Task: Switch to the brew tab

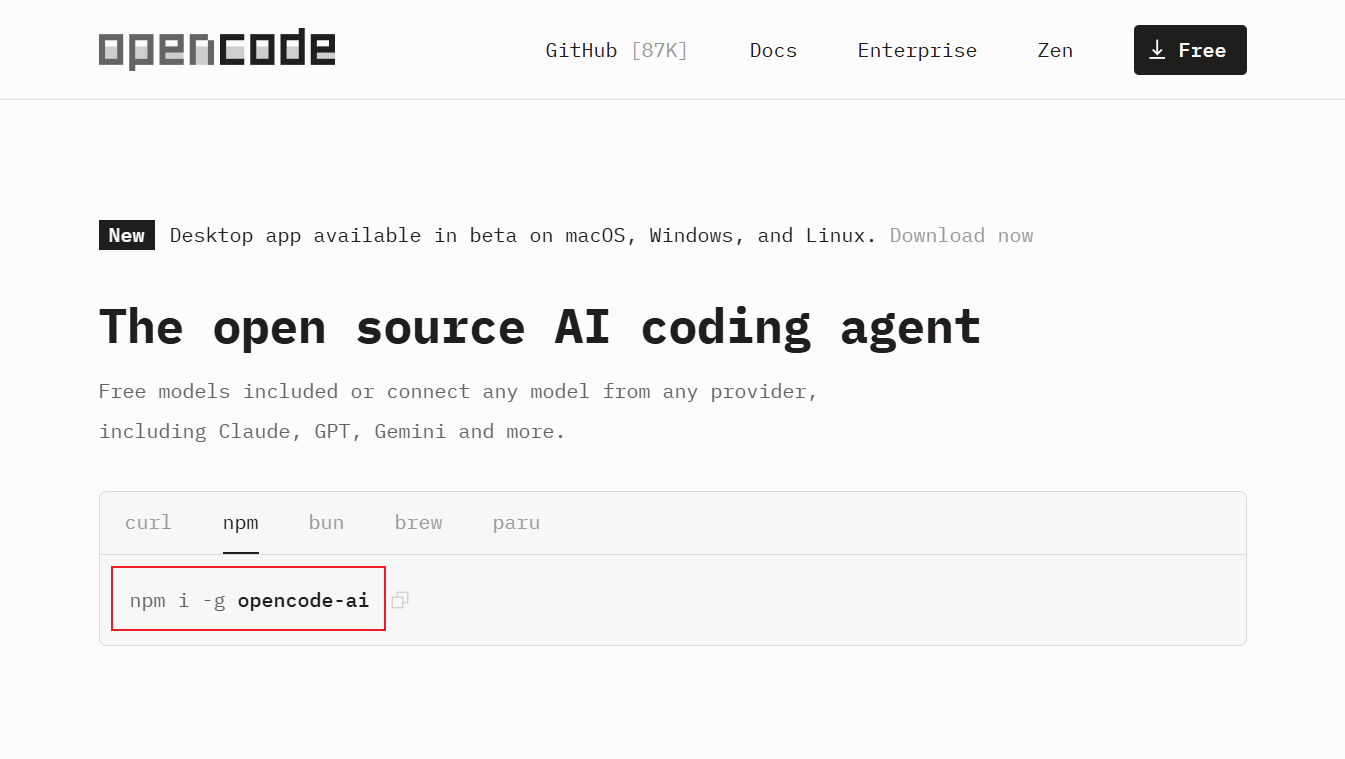Action: (418, 522)
